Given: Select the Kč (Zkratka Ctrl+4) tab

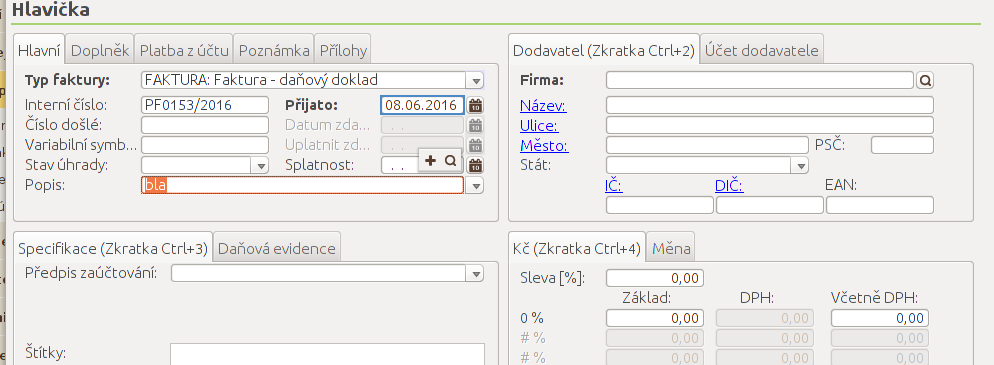Looking at the screenshot, I should point(577,248).
